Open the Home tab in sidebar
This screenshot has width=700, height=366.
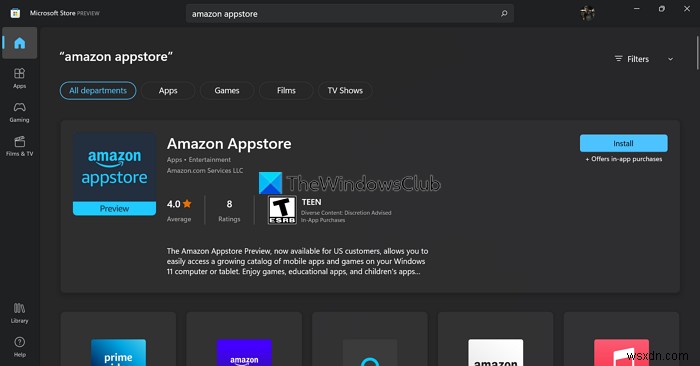point(20,43)
